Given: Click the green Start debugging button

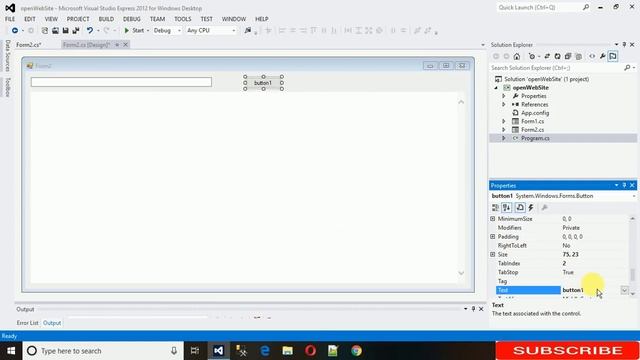Looking at the screenshot, I should click(134, 31).
